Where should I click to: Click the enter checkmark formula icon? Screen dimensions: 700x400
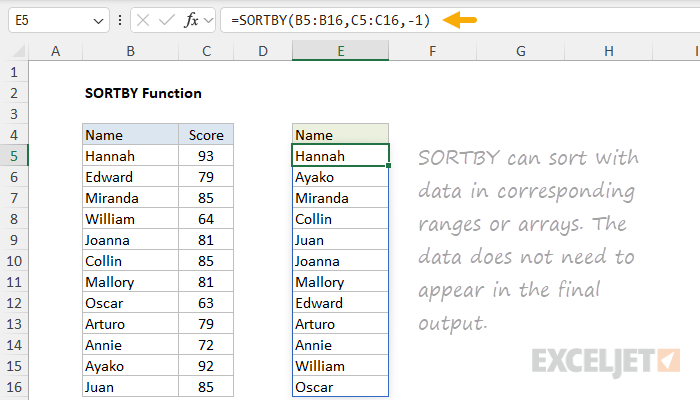coord(167,20)
